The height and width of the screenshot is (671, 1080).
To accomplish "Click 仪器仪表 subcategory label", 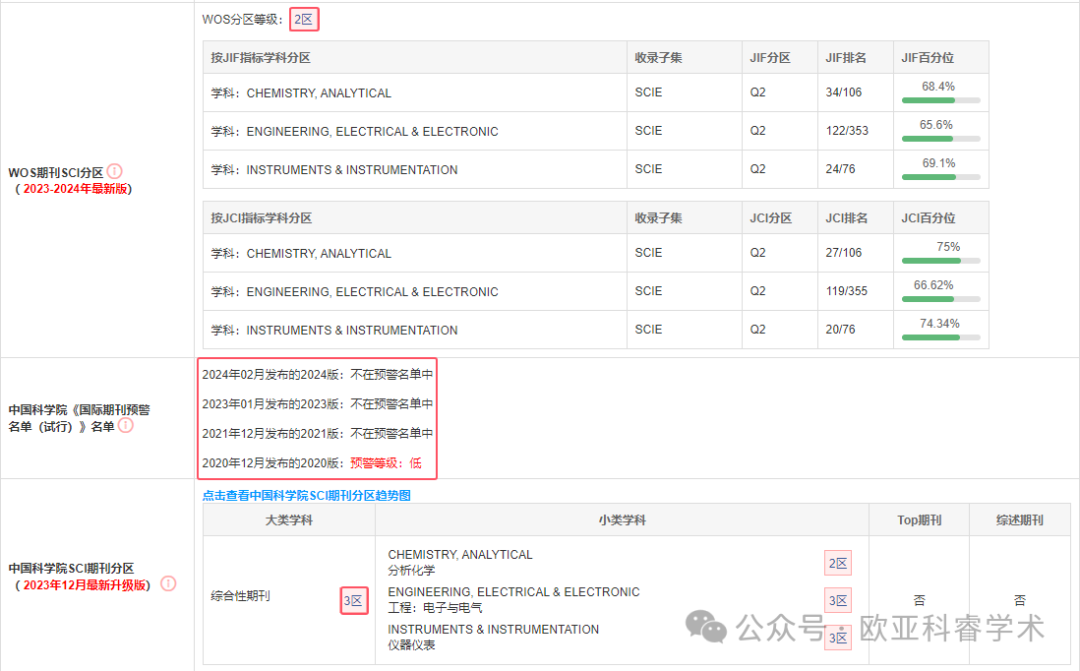I will [411, 645].
